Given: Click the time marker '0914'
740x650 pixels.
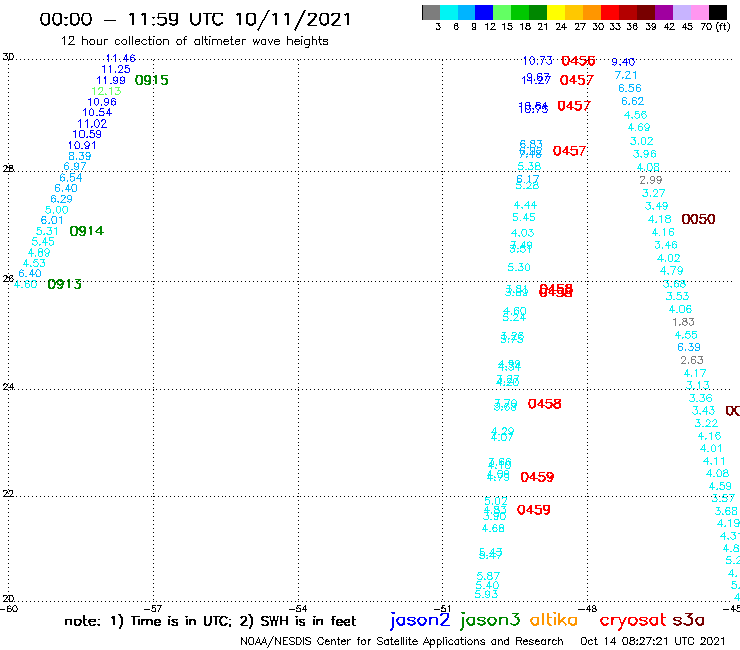Looking at the screenshot, I should click(87, 231).
